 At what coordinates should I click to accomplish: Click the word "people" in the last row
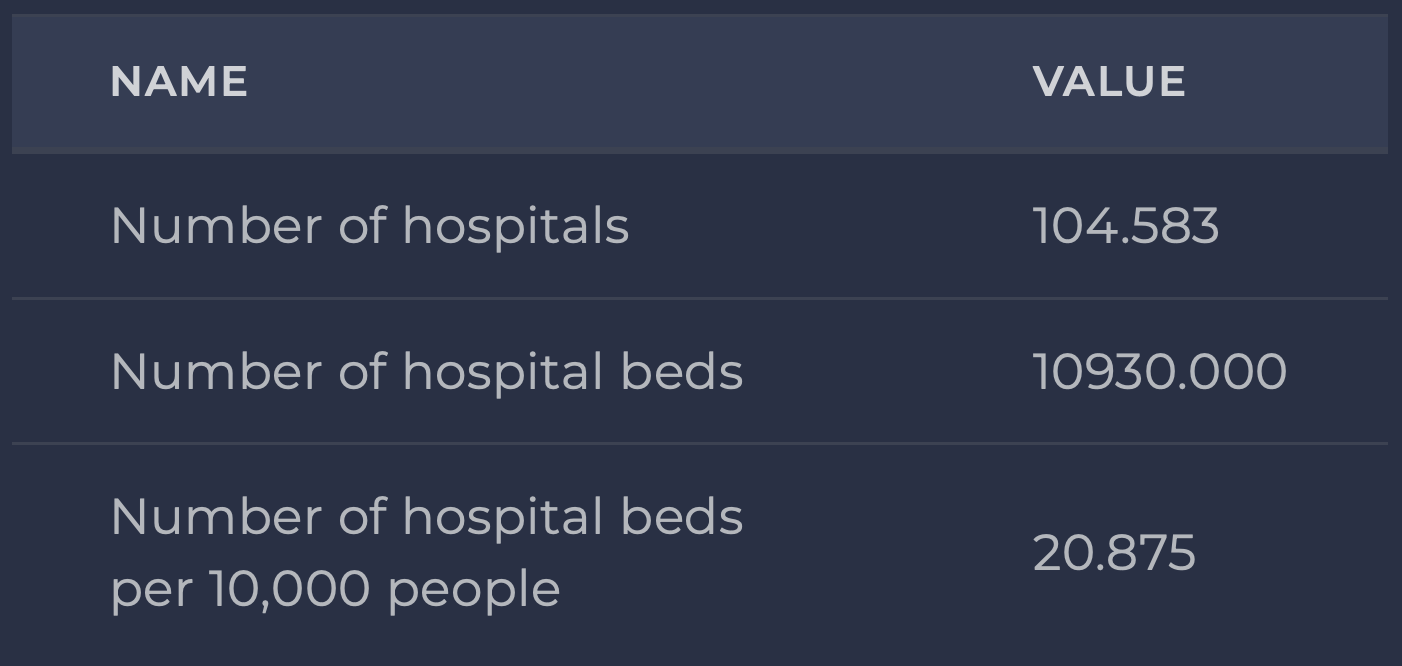(473, 591)
